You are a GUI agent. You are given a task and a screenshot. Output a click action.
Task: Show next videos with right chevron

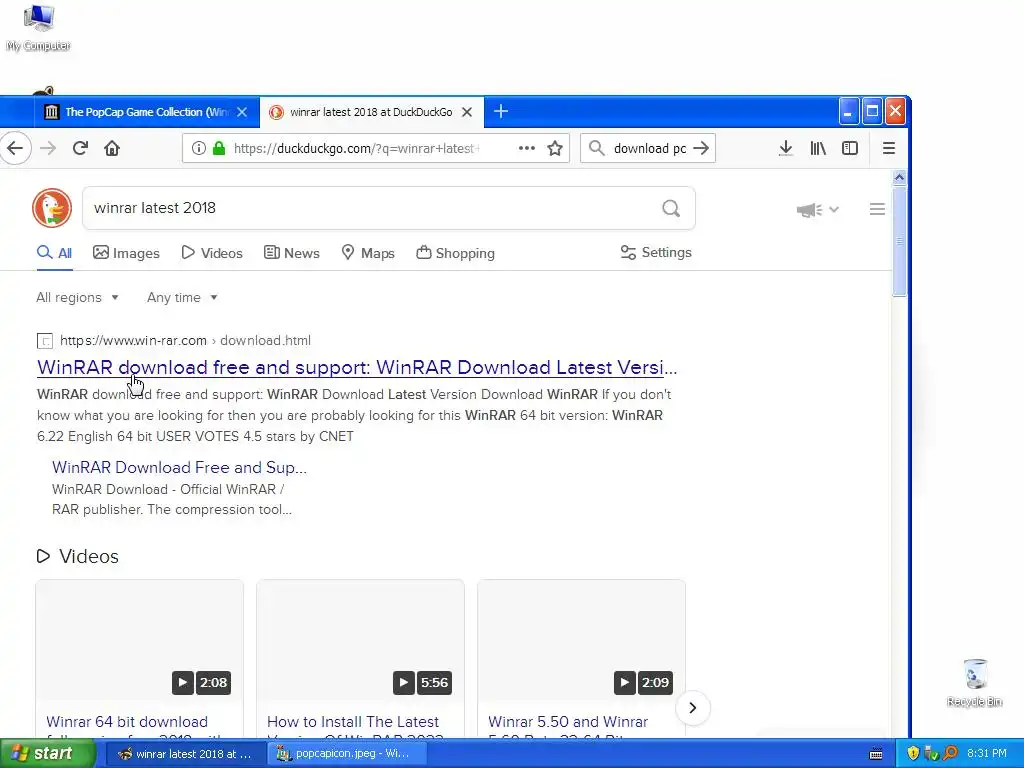[692, 708]
